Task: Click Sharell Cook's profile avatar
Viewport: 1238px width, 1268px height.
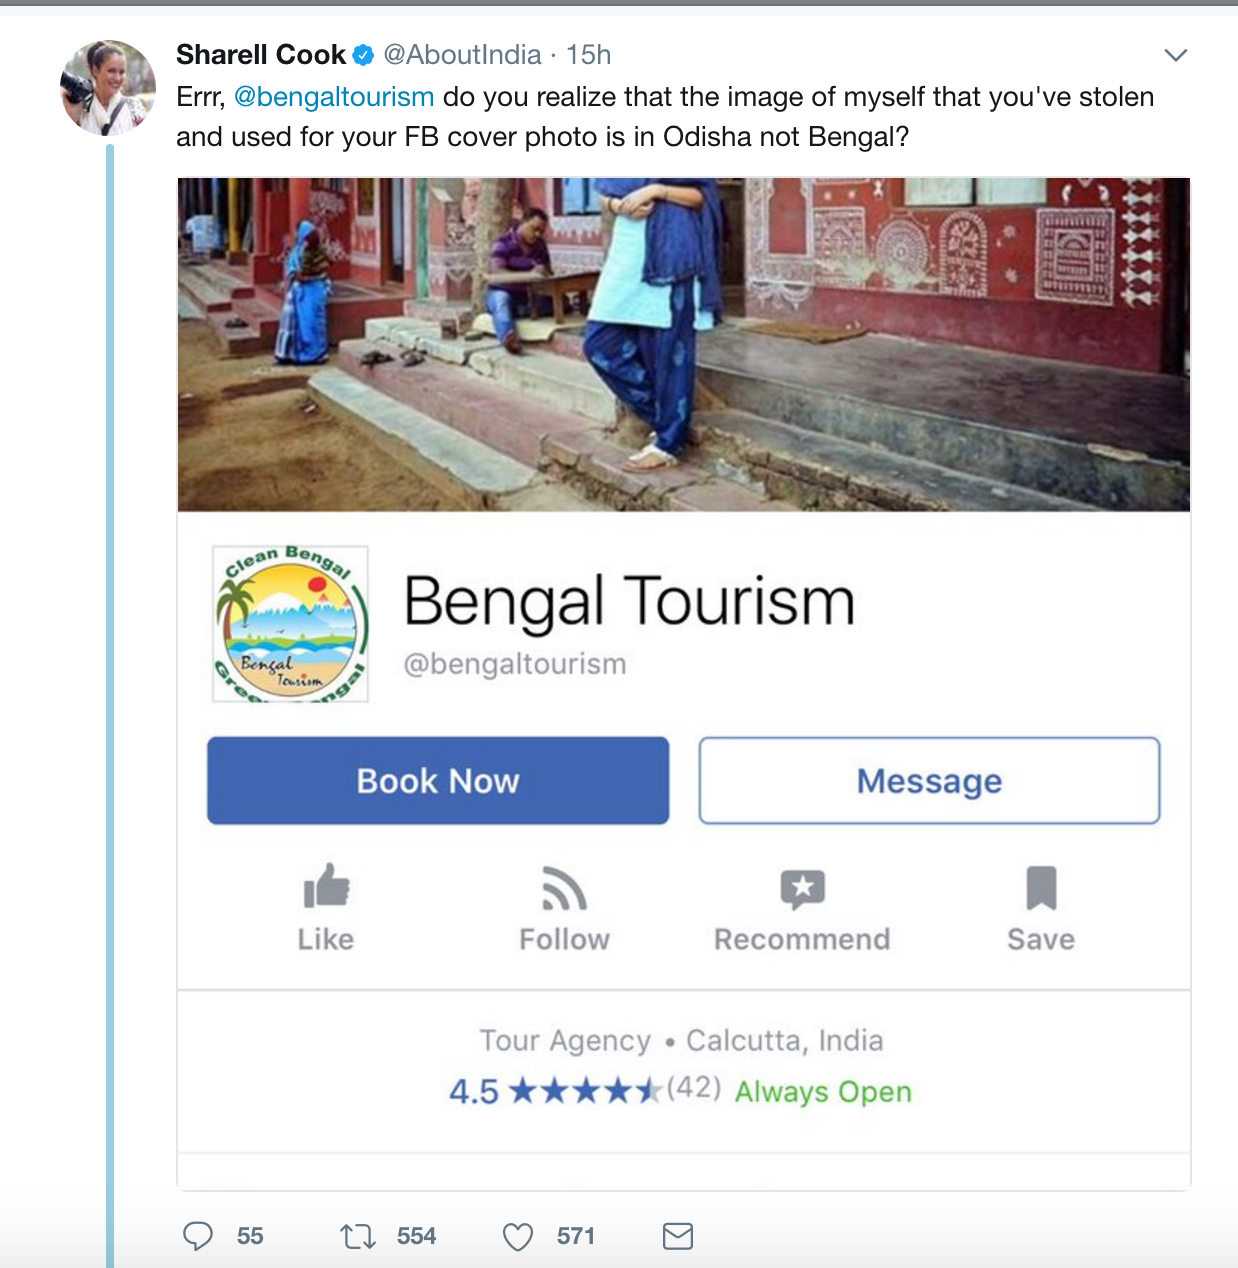Action: pos(108,88)
